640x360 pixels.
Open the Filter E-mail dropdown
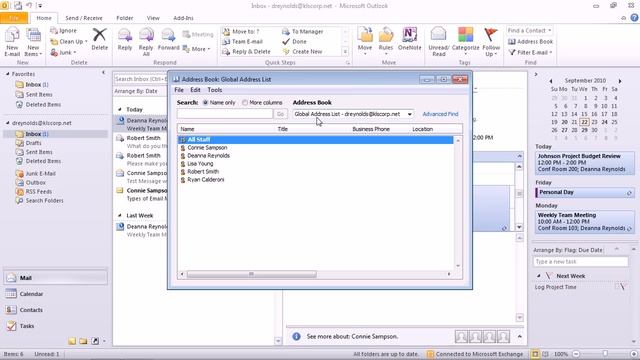(530, 52)
